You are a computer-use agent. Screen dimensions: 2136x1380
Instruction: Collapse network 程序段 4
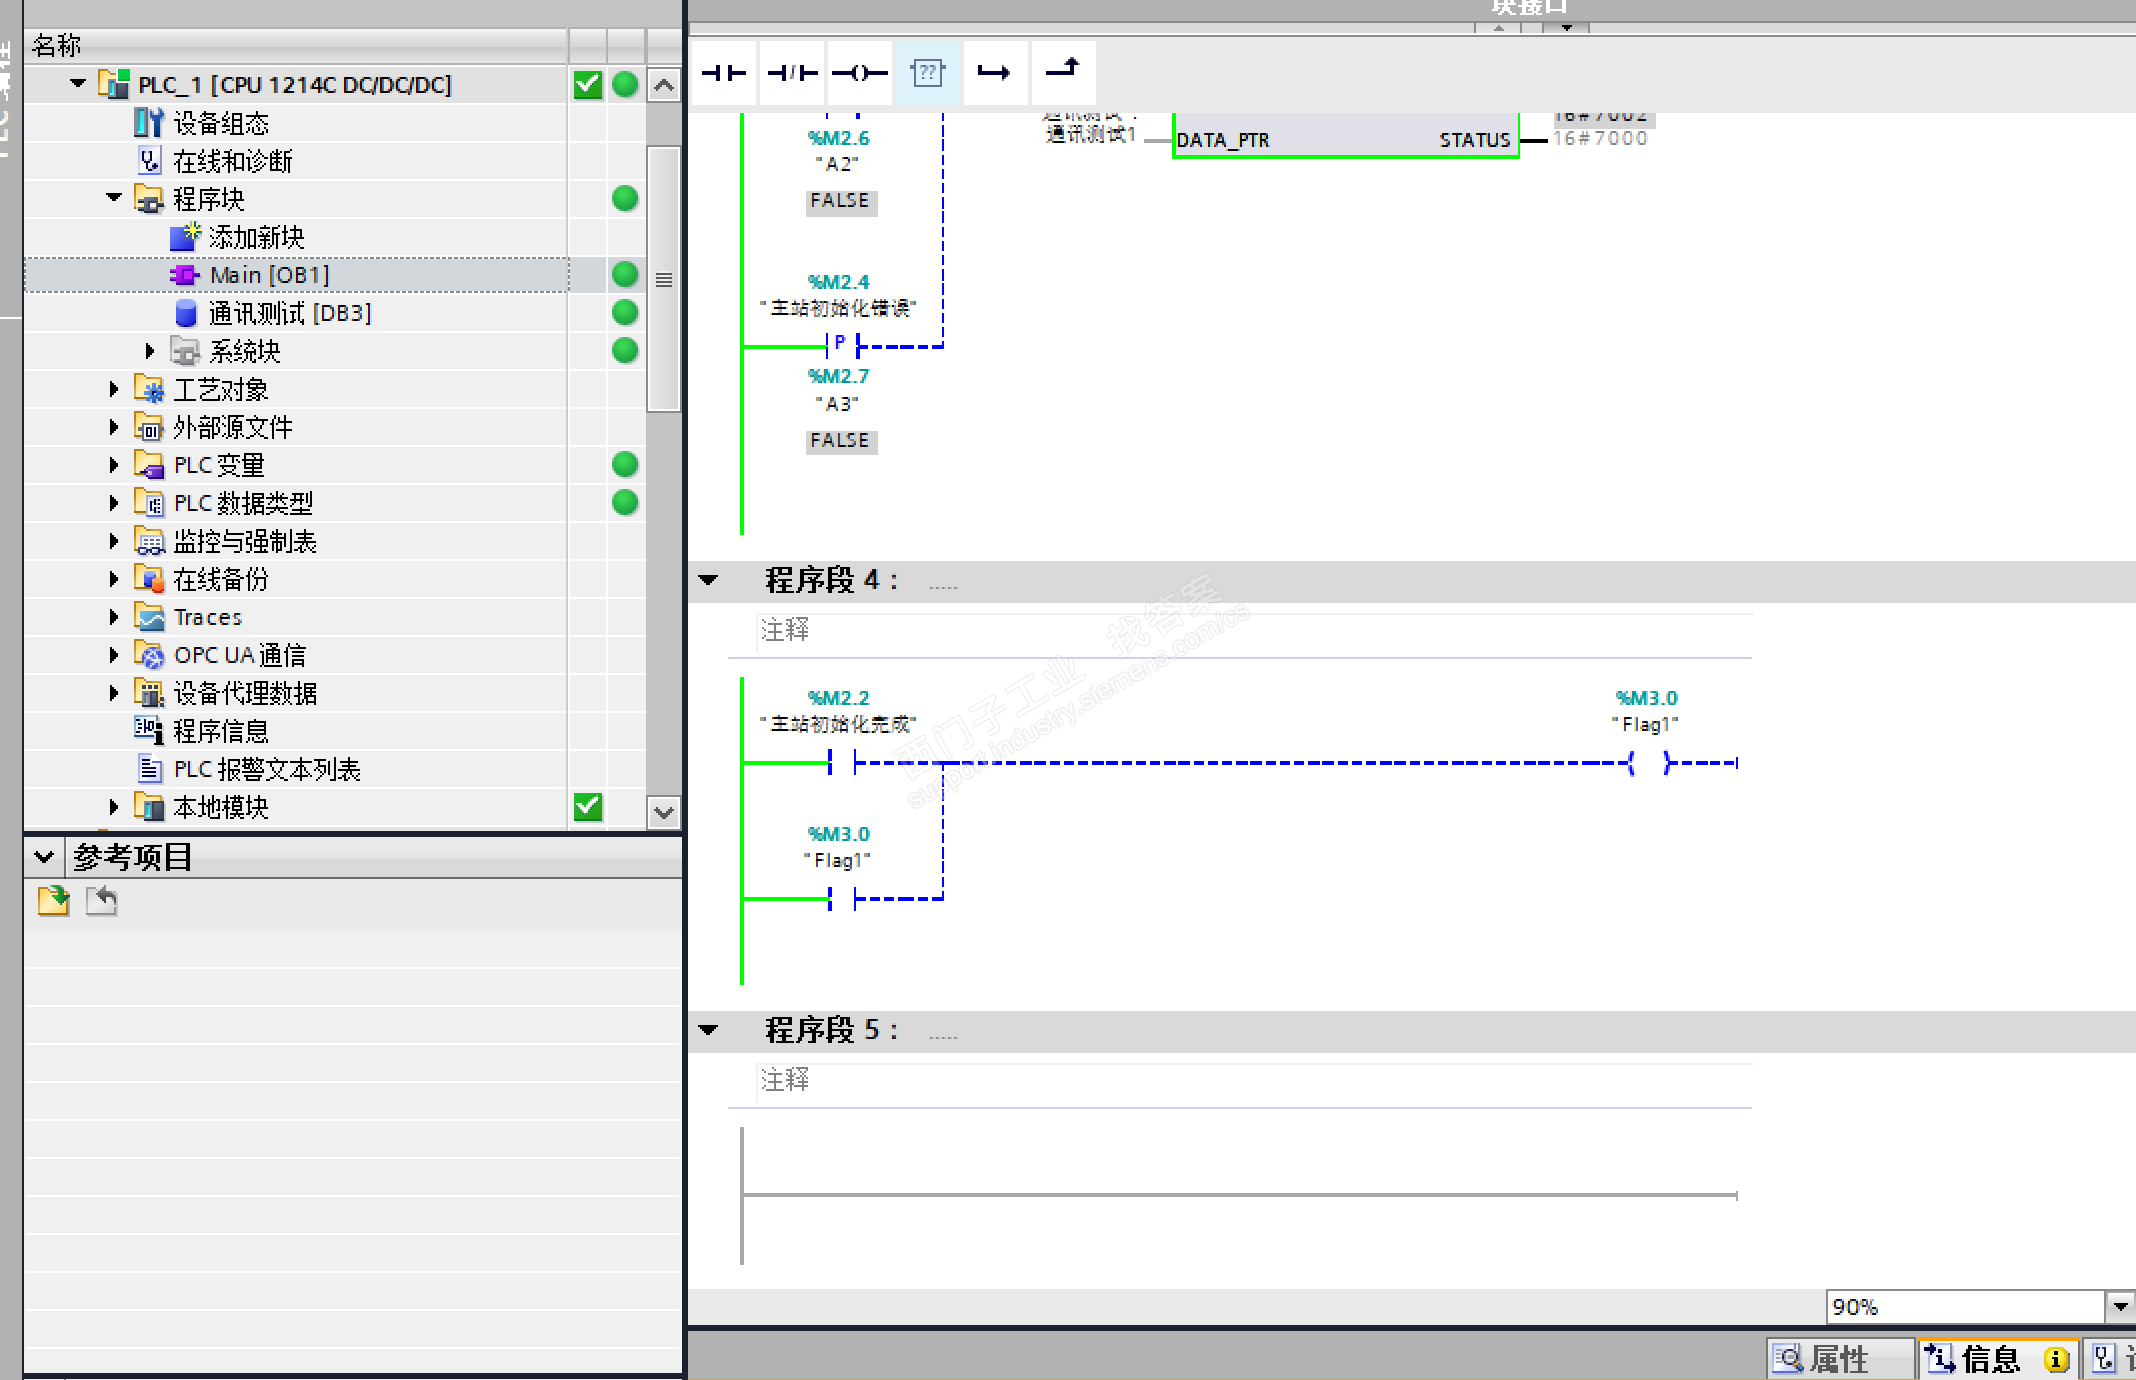coord(709,581)
